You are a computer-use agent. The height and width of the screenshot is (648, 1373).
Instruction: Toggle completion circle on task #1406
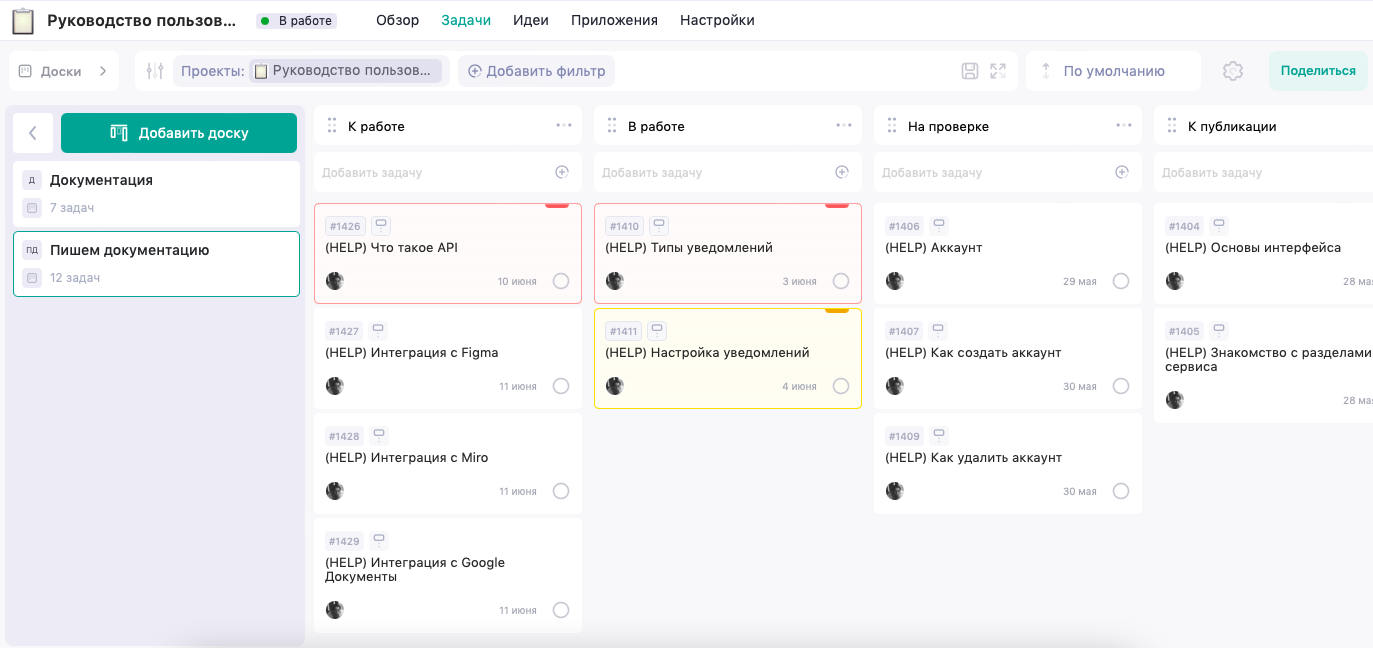1121,281
